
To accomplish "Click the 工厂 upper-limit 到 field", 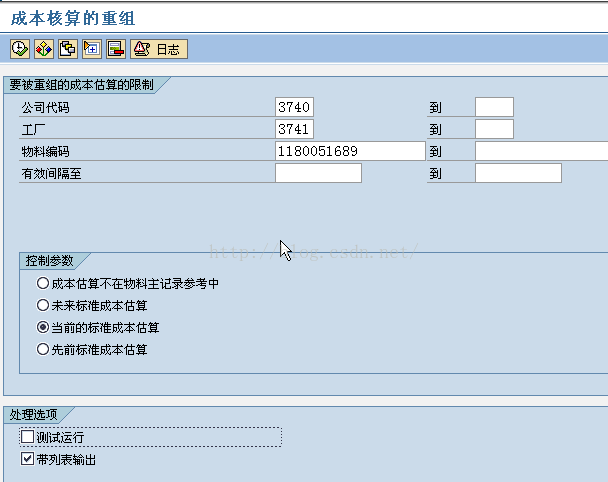I will 494,129.
